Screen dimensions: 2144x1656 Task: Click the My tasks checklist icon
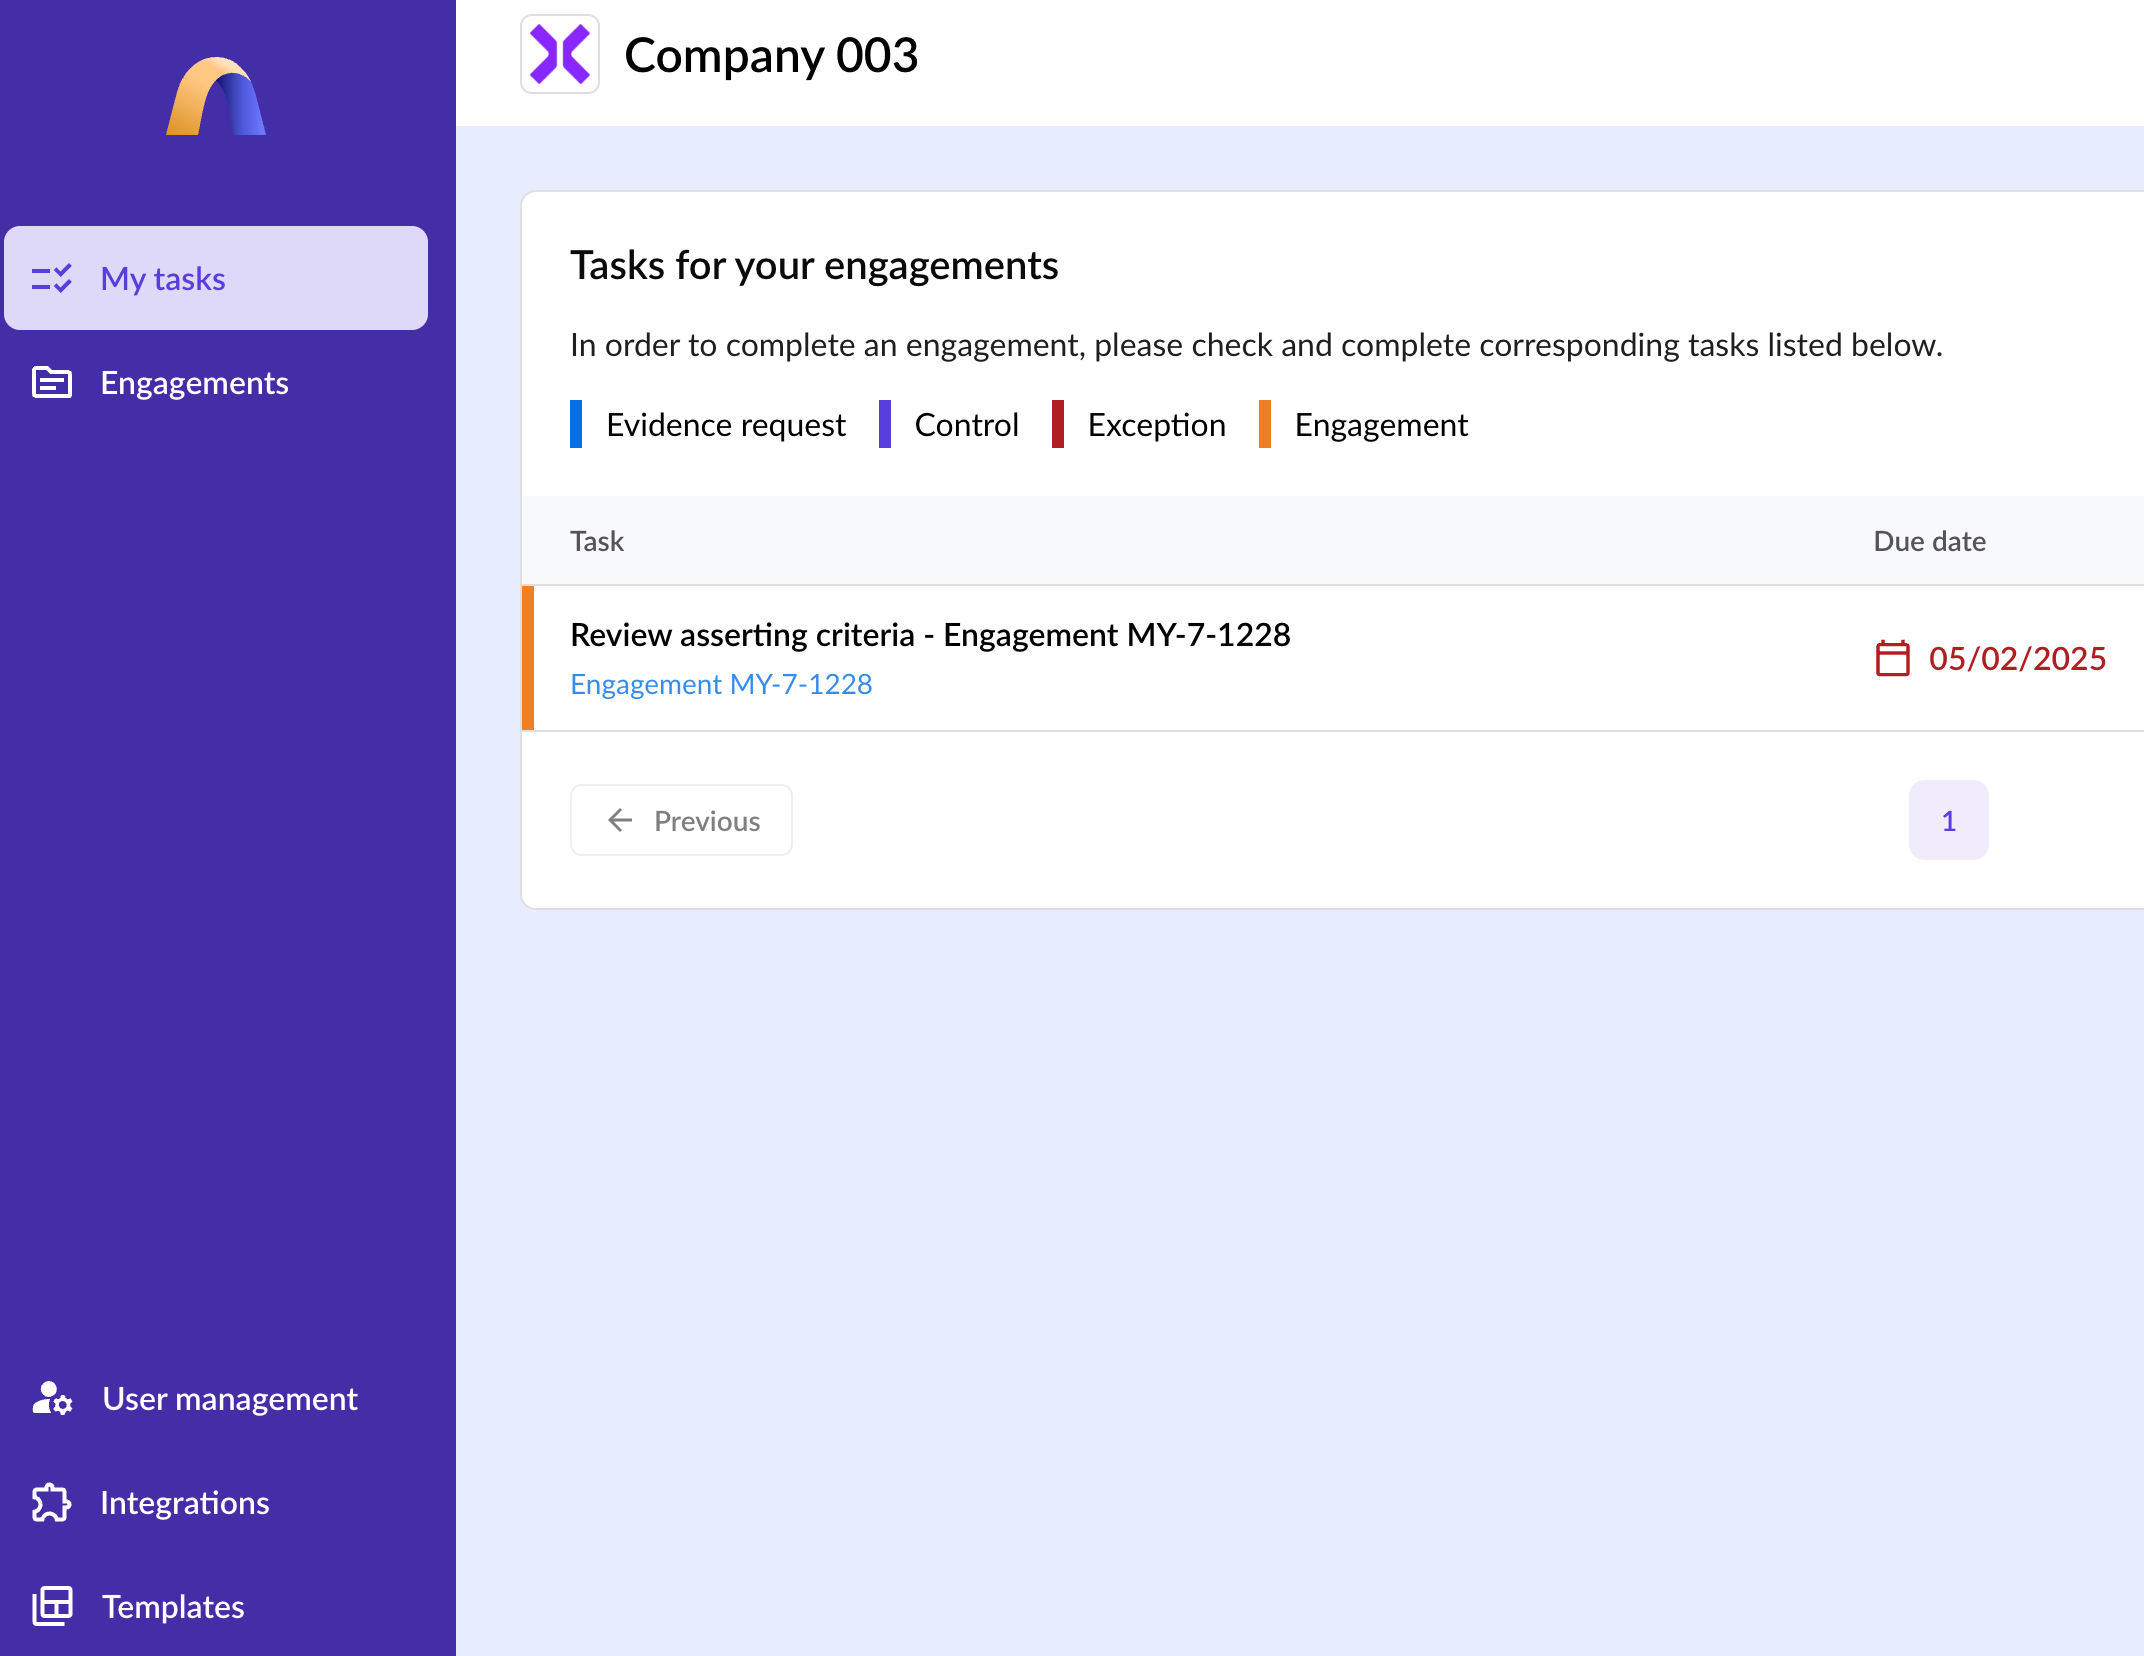52,278
